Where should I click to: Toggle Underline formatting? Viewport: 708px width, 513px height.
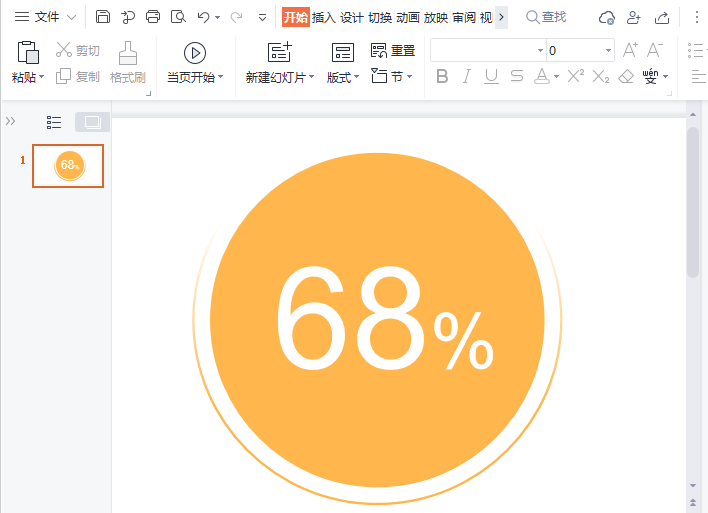(x=491, y=76)
